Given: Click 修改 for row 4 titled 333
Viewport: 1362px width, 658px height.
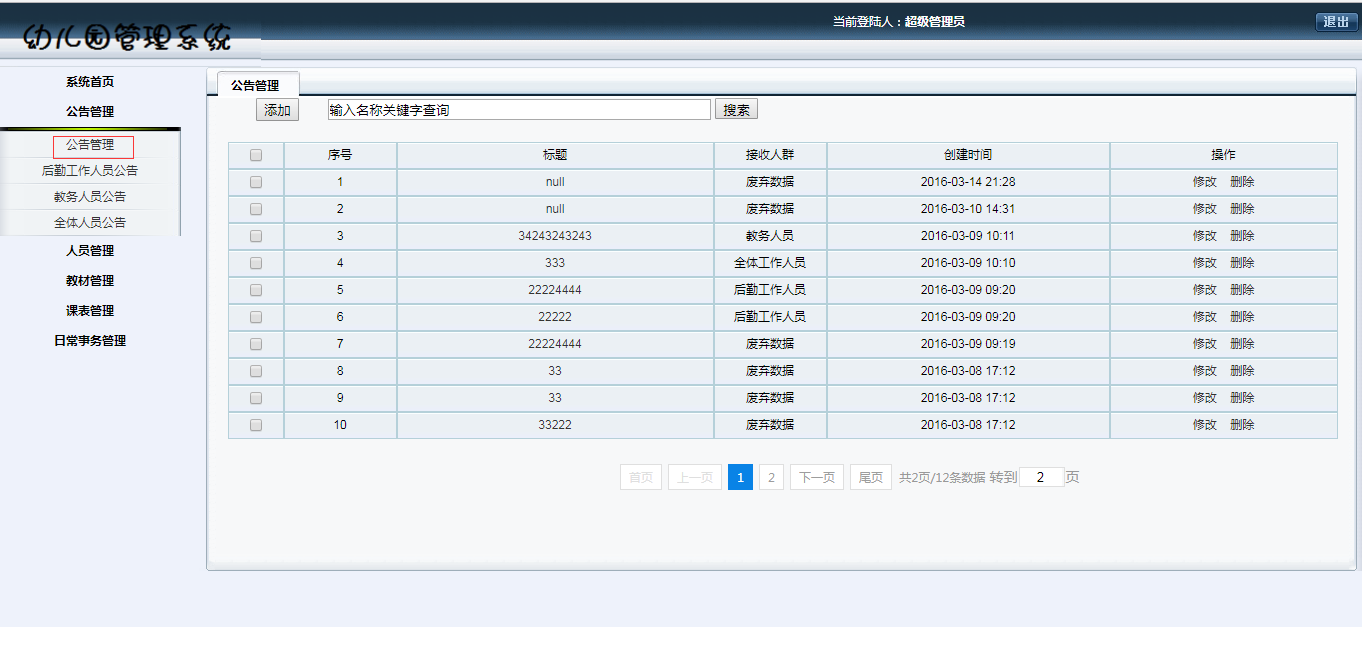Looking at the screenshot, I should pos(1205,263).
